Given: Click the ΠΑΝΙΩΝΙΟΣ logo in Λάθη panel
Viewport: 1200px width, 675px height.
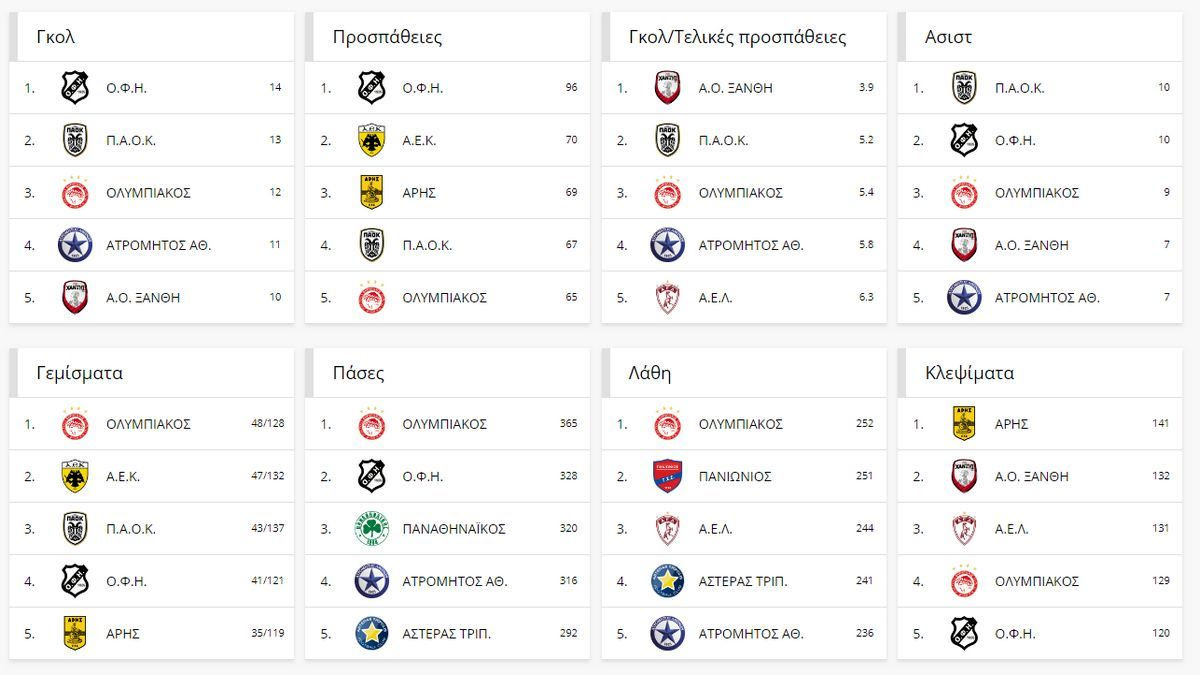Looking at the screenshot, I should 667,477.
